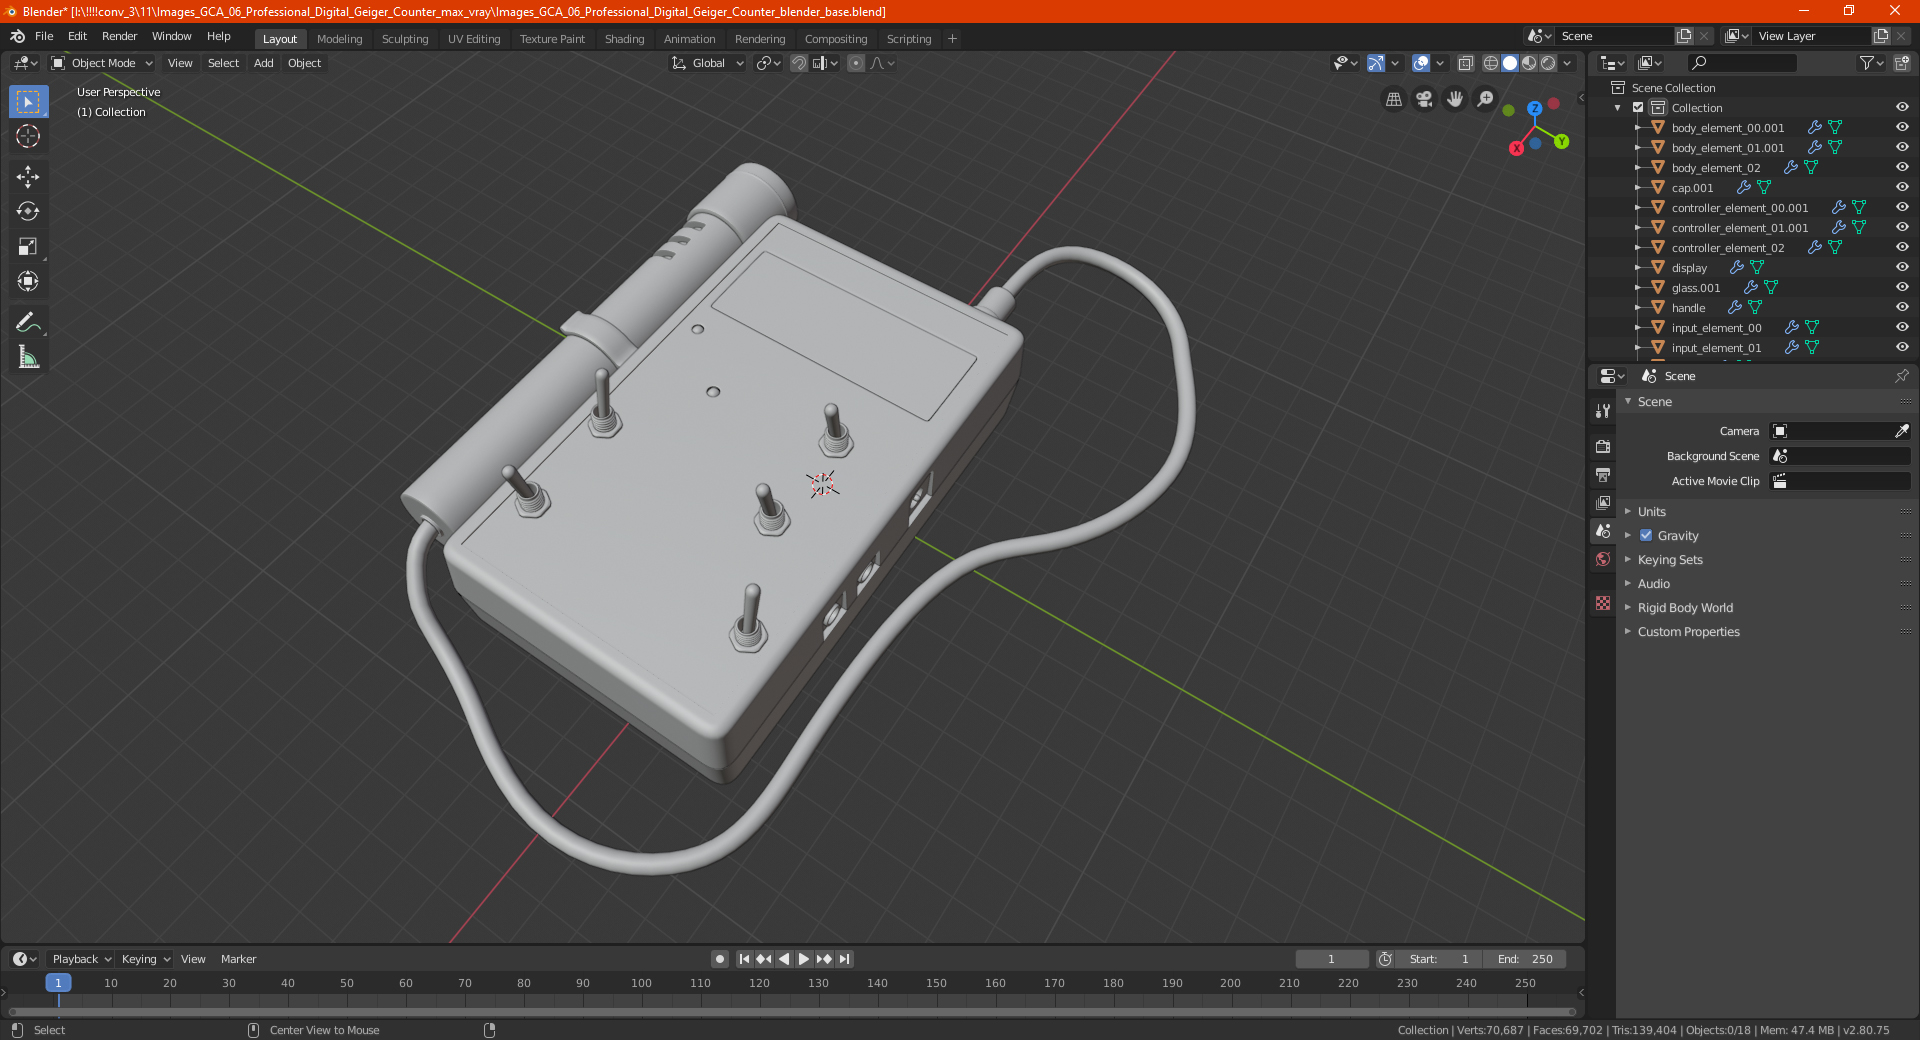
Task: Switch to the Modeling workspace tab
Action: pyautogui.click(x=340, y=39)
